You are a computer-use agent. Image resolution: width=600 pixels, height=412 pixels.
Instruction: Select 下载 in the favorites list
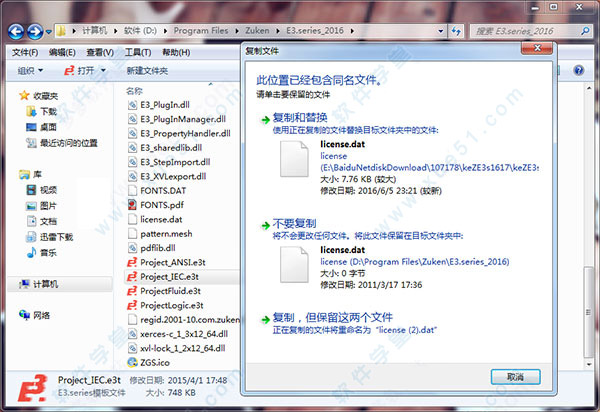click(41, 111)
